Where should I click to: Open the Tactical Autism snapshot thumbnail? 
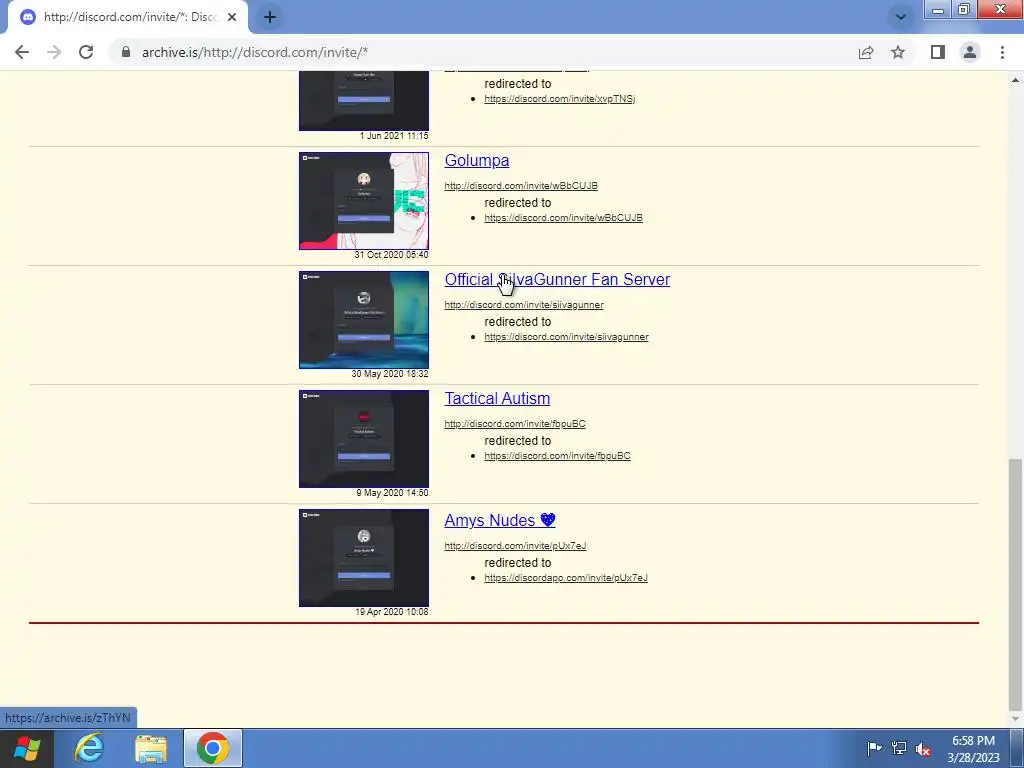364,439
